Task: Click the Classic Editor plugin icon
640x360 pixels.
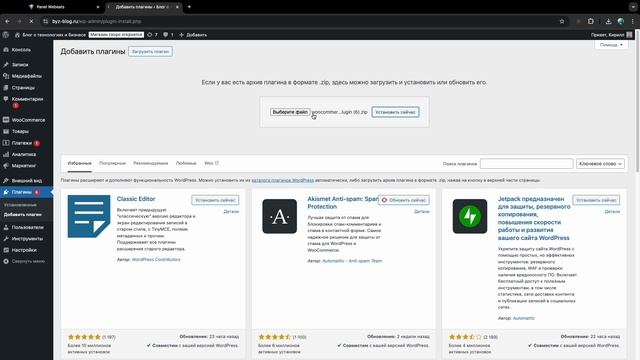Action: (x=89, y=216)
